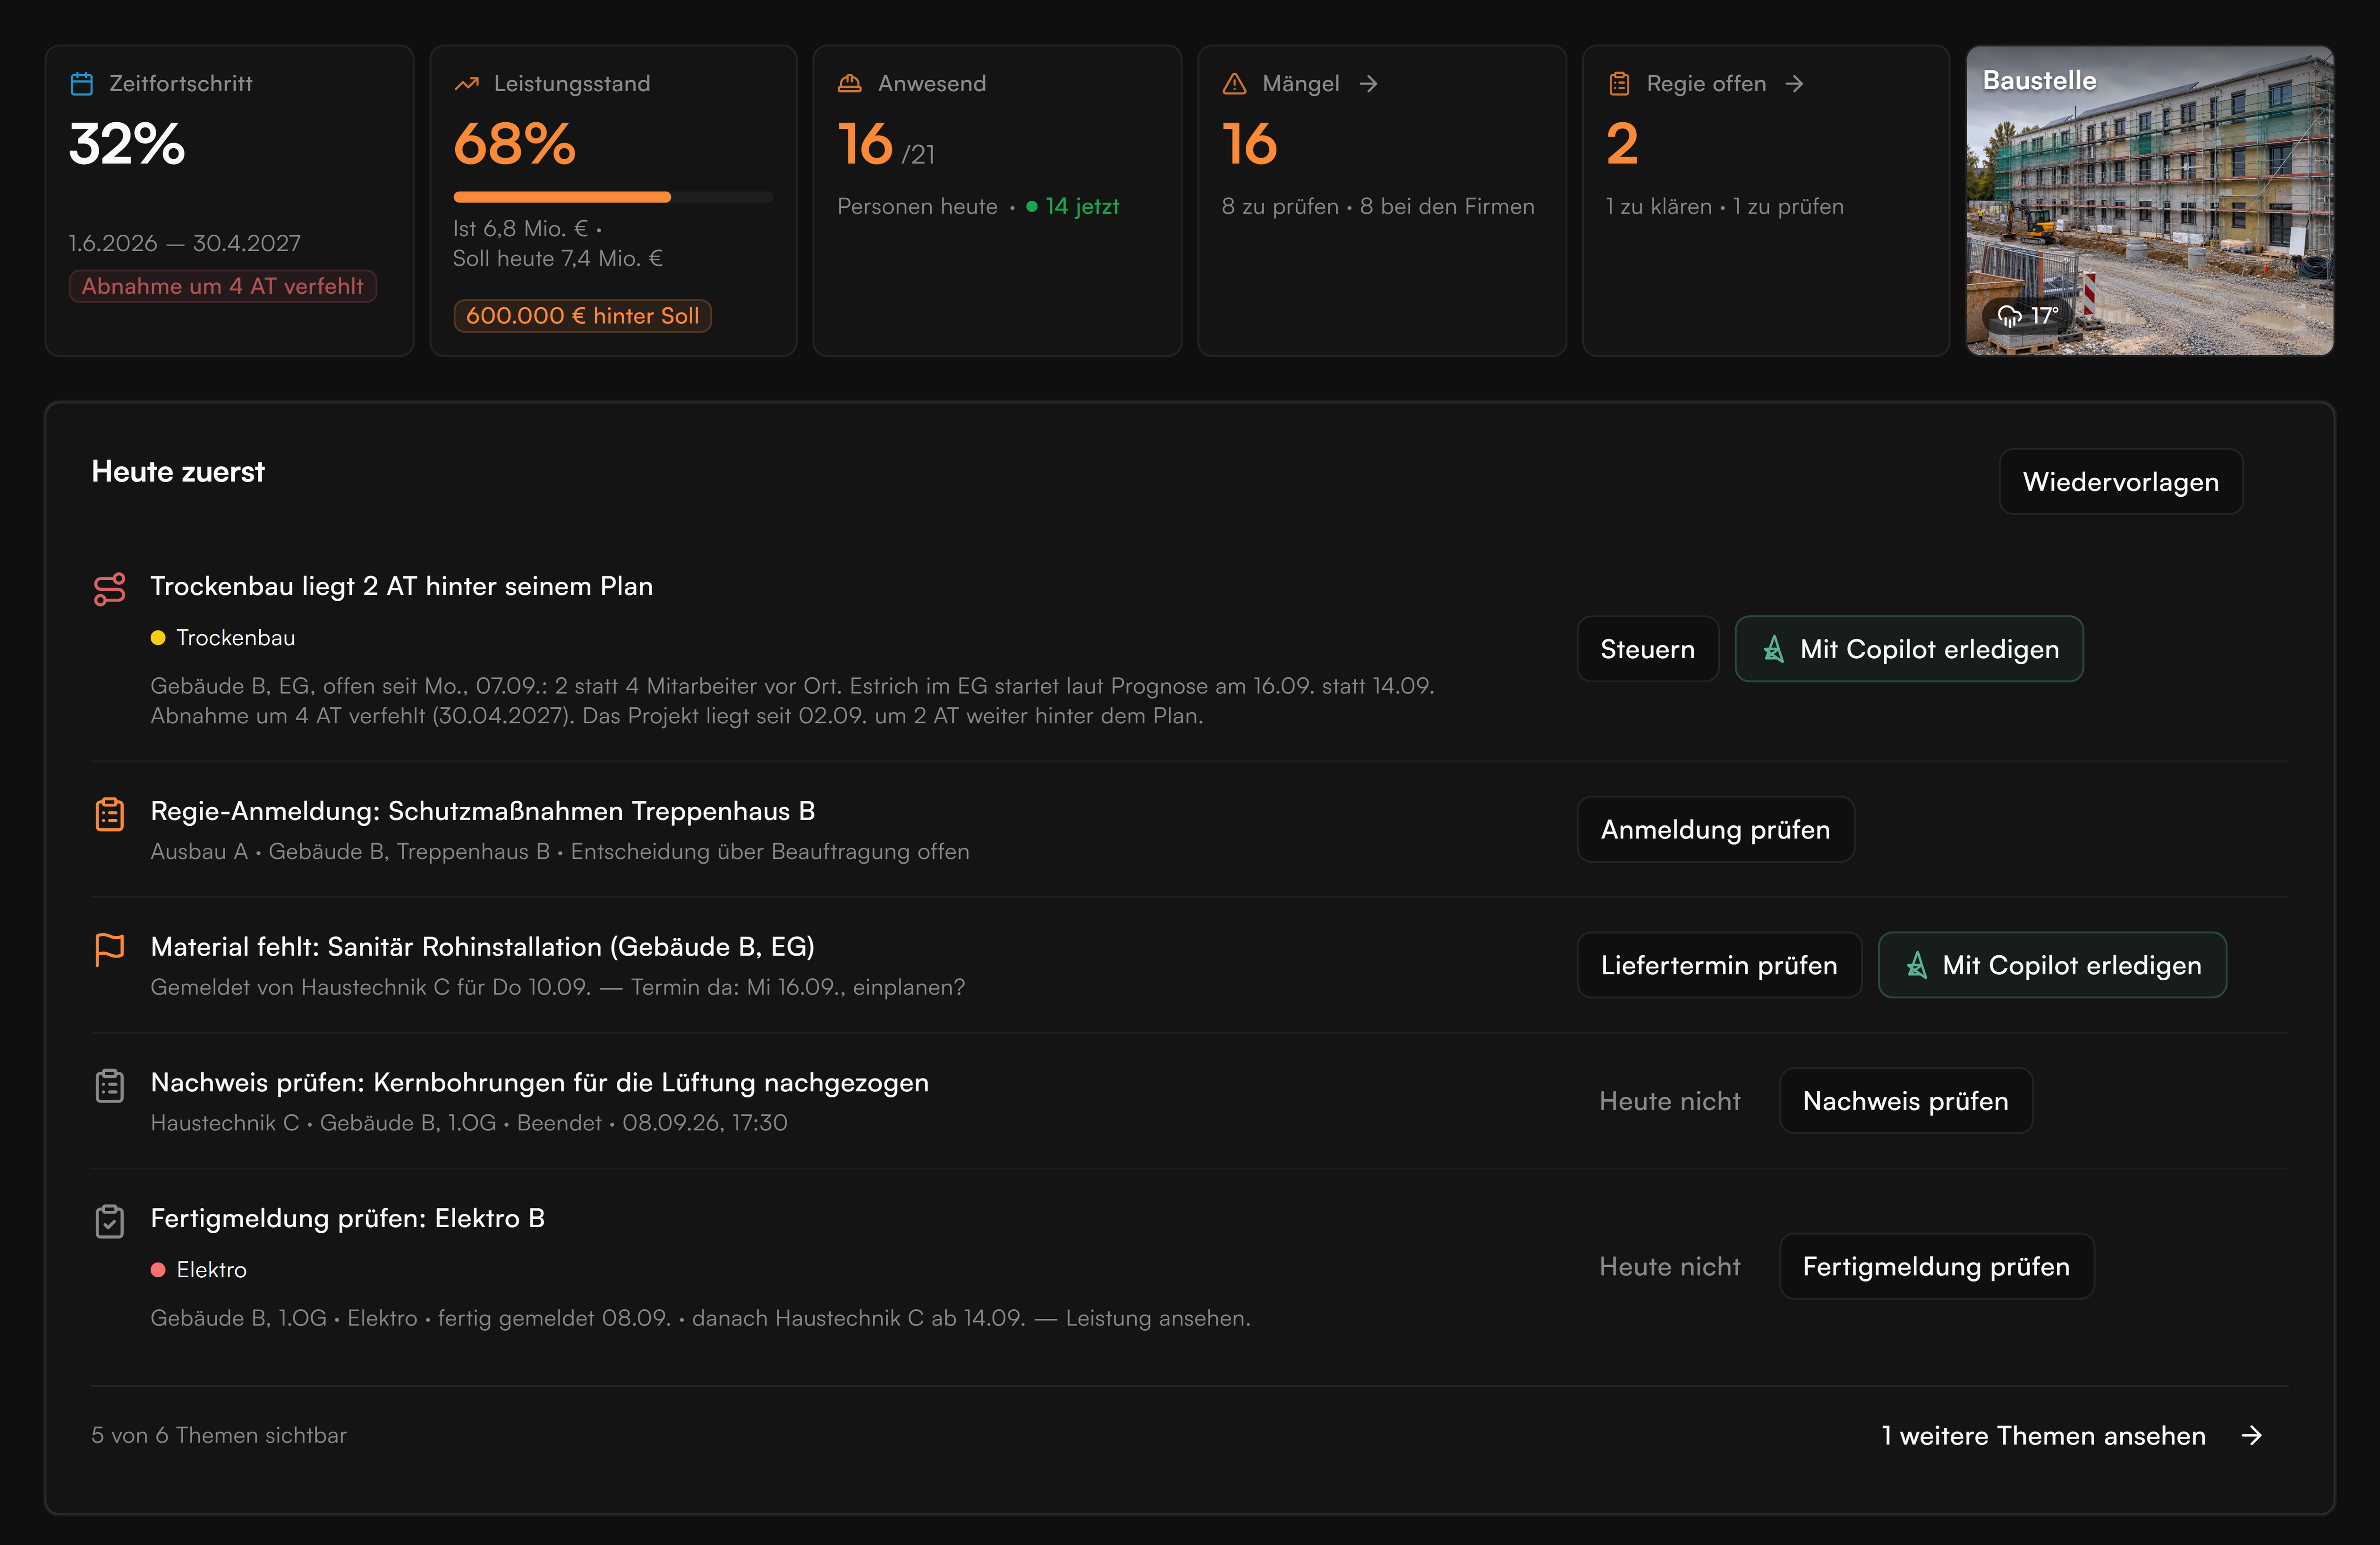
Task: Click the trend arrow icon beside Leistungsstand
Action: click(x=466, y=84)
